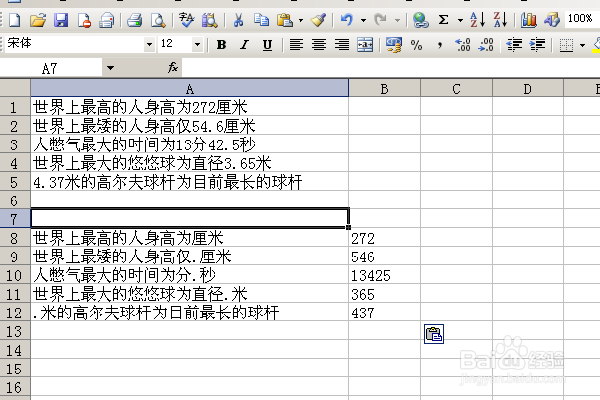Viewport: 600px width, 400px height.
Task: Apply borders with the Borders button
Action: [x=566, y=45]
